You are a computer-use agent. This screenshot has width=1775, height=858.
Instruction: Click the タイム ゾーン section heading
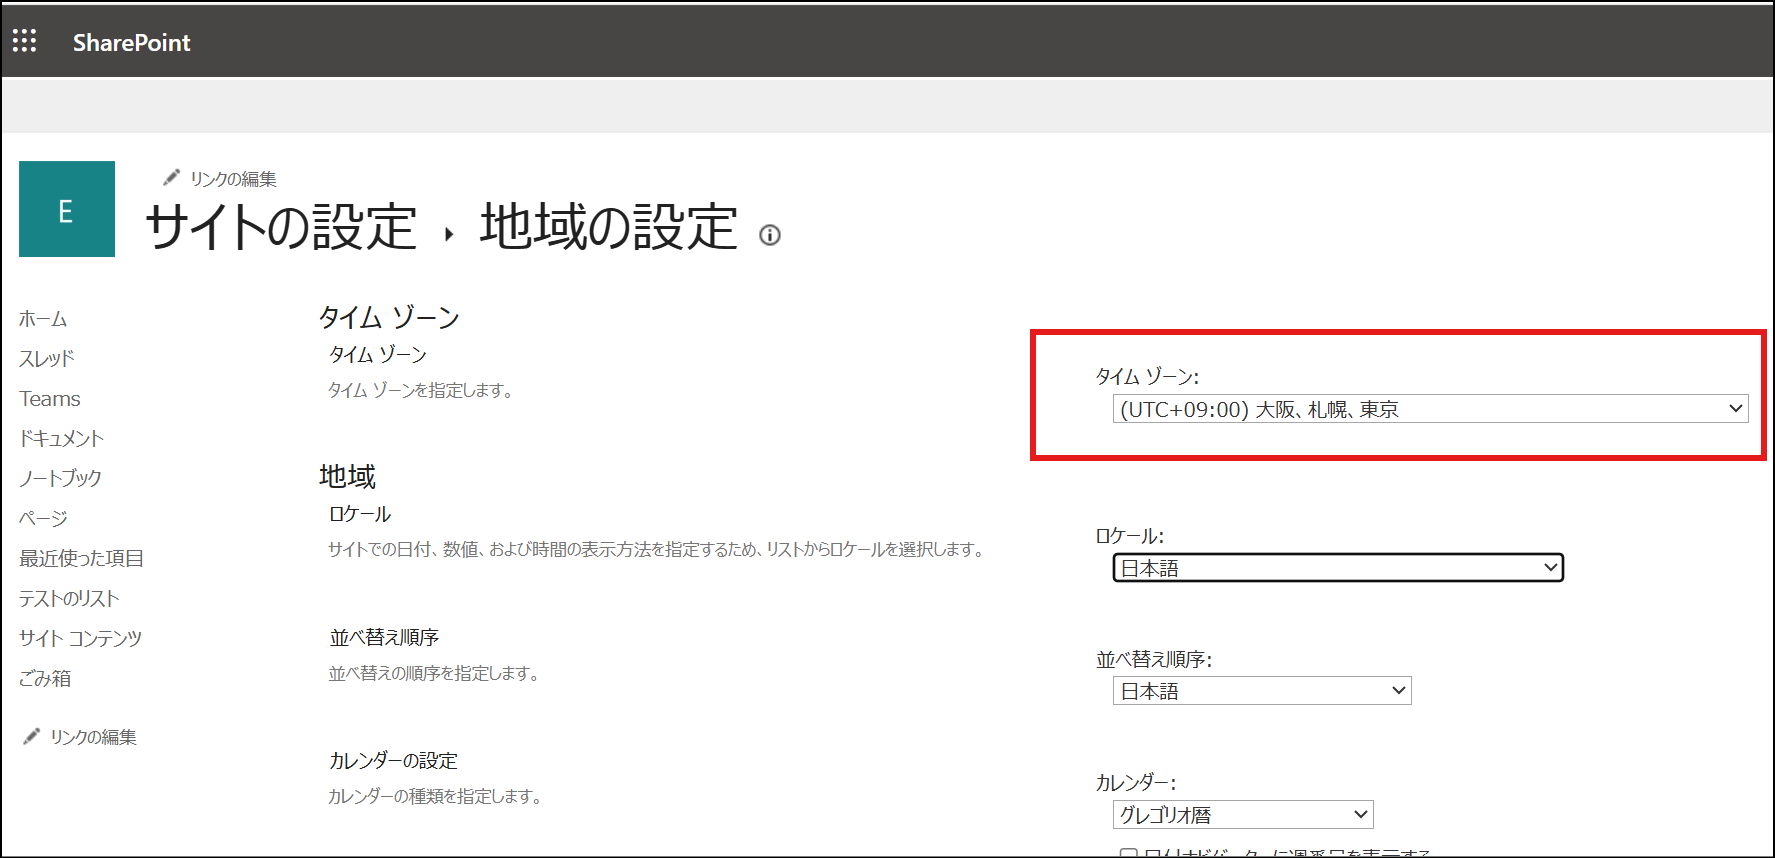tap(389, 317)
